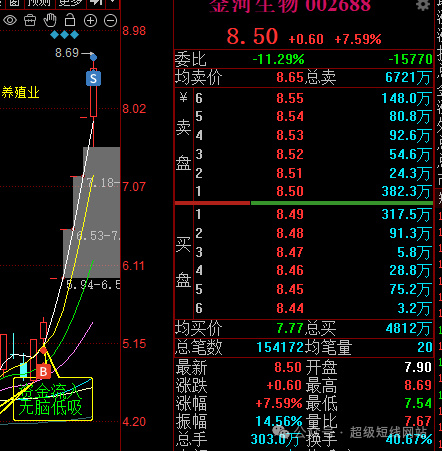This screenshot has height=451, width=442.
Task: Click the red B buy signal marker
Action: click(43, 371)
